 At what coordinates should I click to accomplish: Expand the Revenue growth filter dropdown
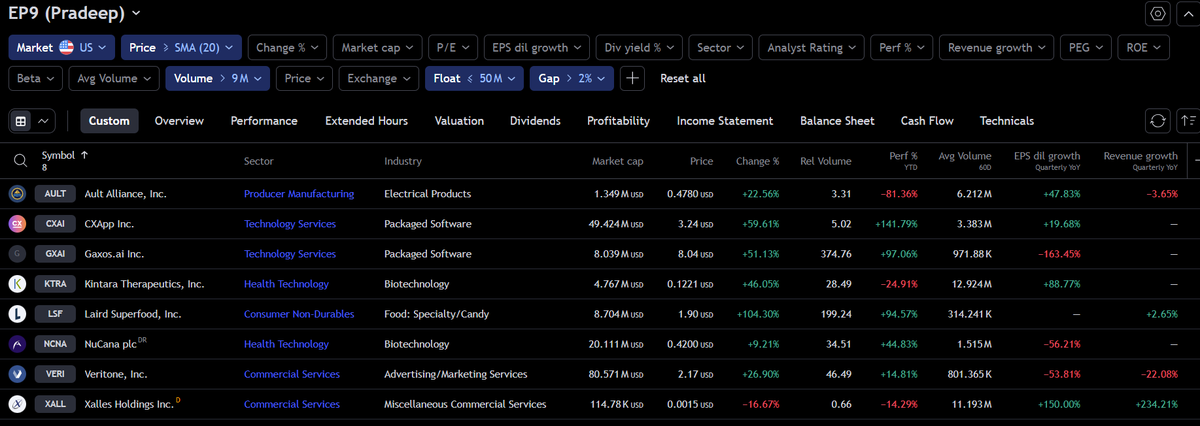point(997,47)
